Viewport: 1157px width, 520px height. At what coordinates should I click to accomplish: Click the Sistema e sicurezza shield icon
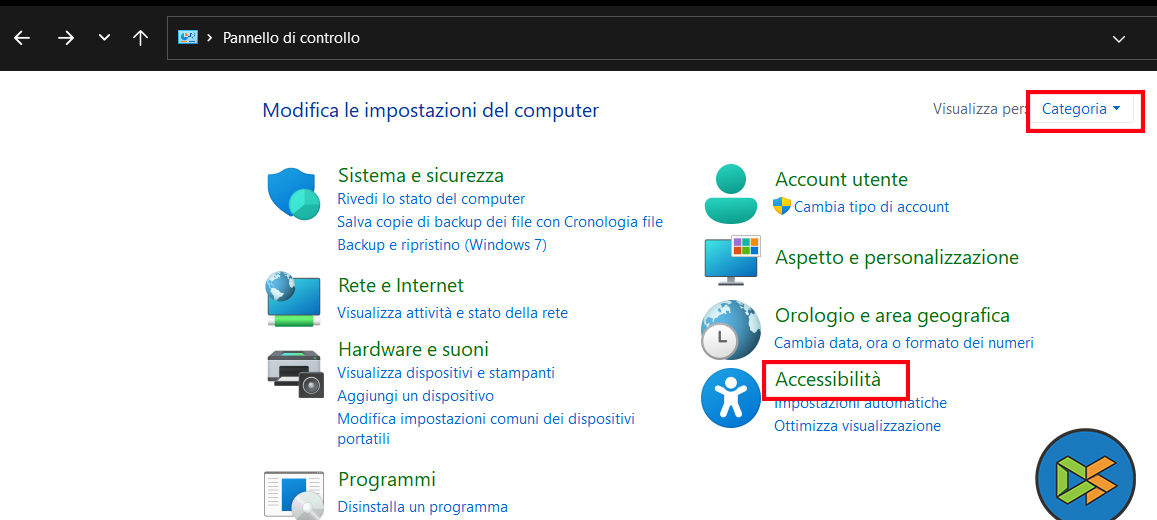(x=292, y=194)
